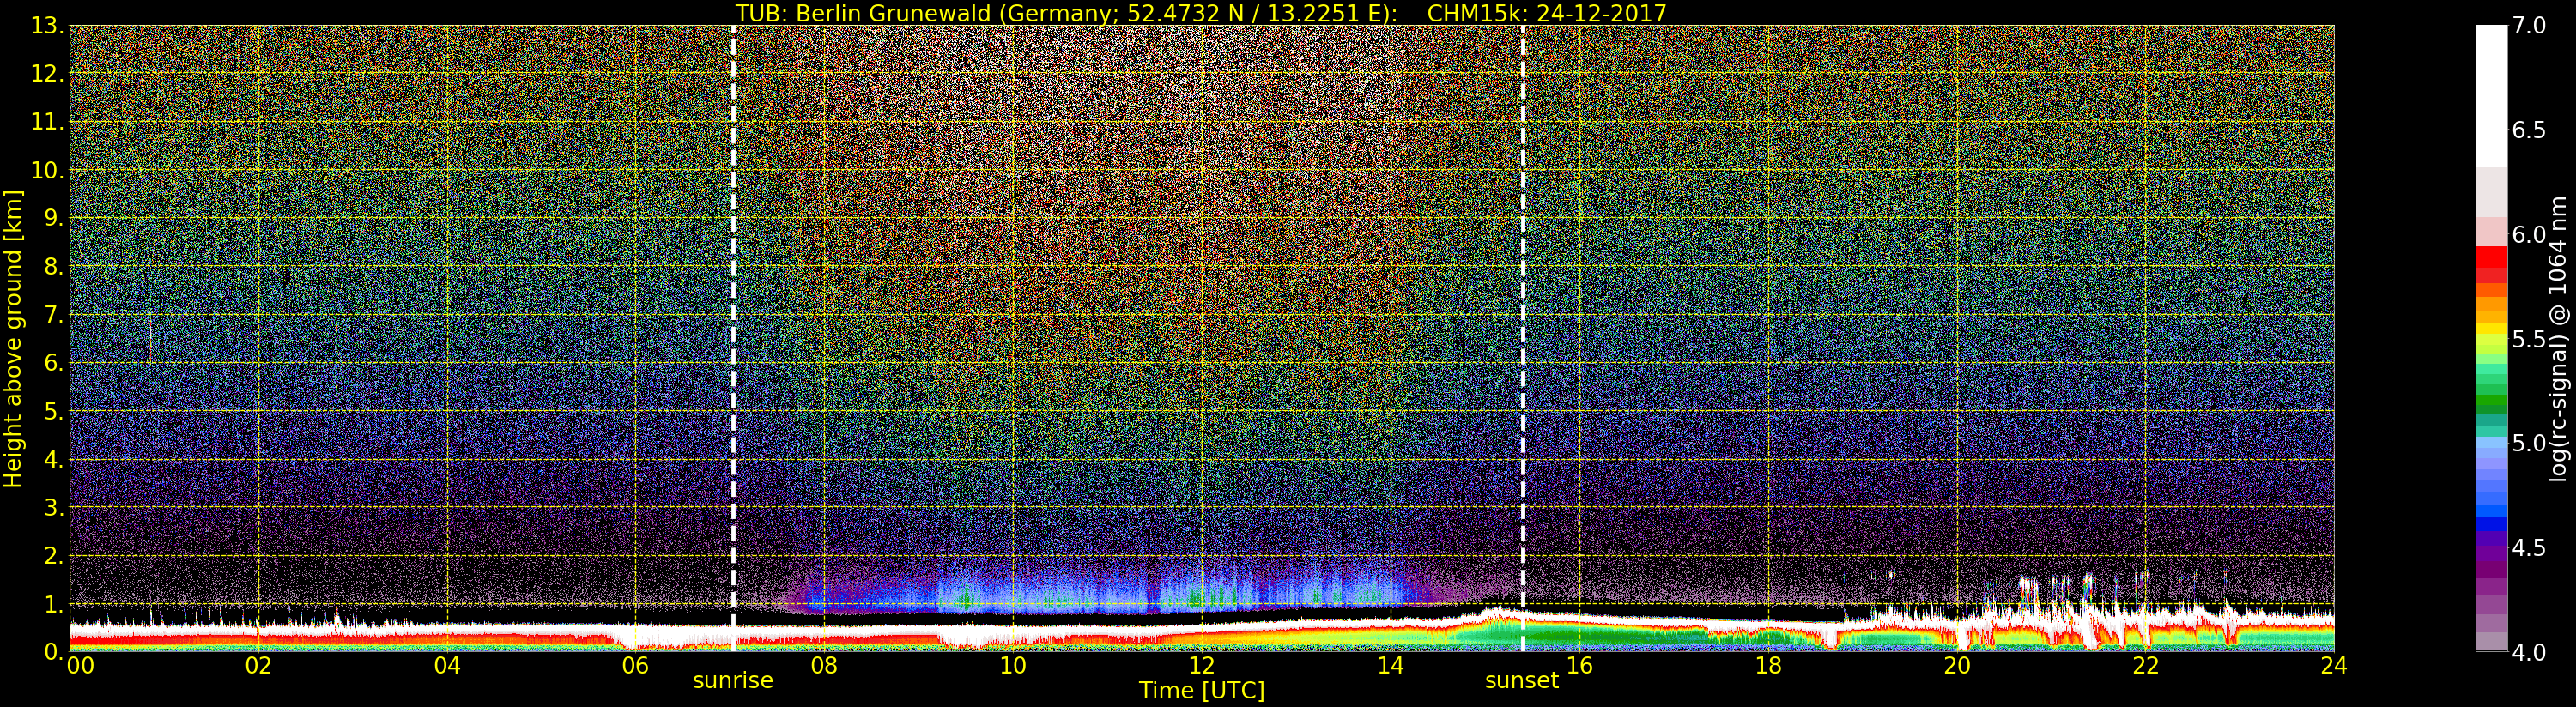Viewport: 2576px width, 707px height.
Task: Click the "5.5" colorbar tick label
Action: click(2529, 340)
